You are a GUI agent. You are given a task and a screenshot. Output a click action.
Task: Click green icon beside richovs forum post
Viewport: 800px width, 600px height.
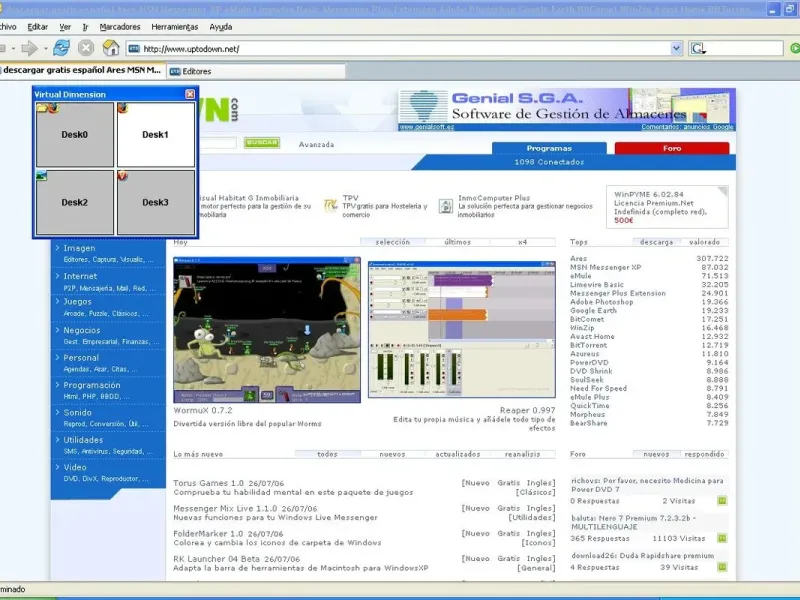tap(722, 501)
